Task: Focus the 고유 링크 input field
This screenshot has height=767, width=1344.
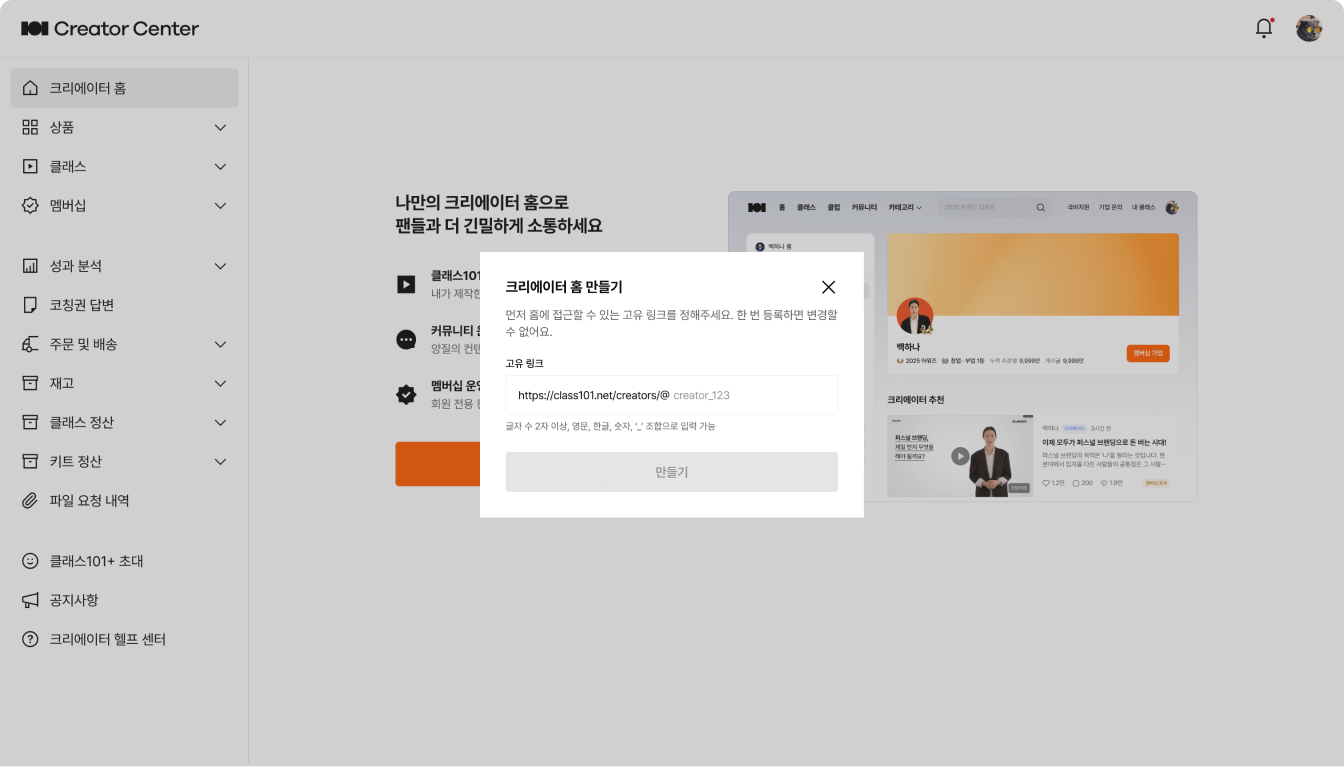Action: click(671, 395)
